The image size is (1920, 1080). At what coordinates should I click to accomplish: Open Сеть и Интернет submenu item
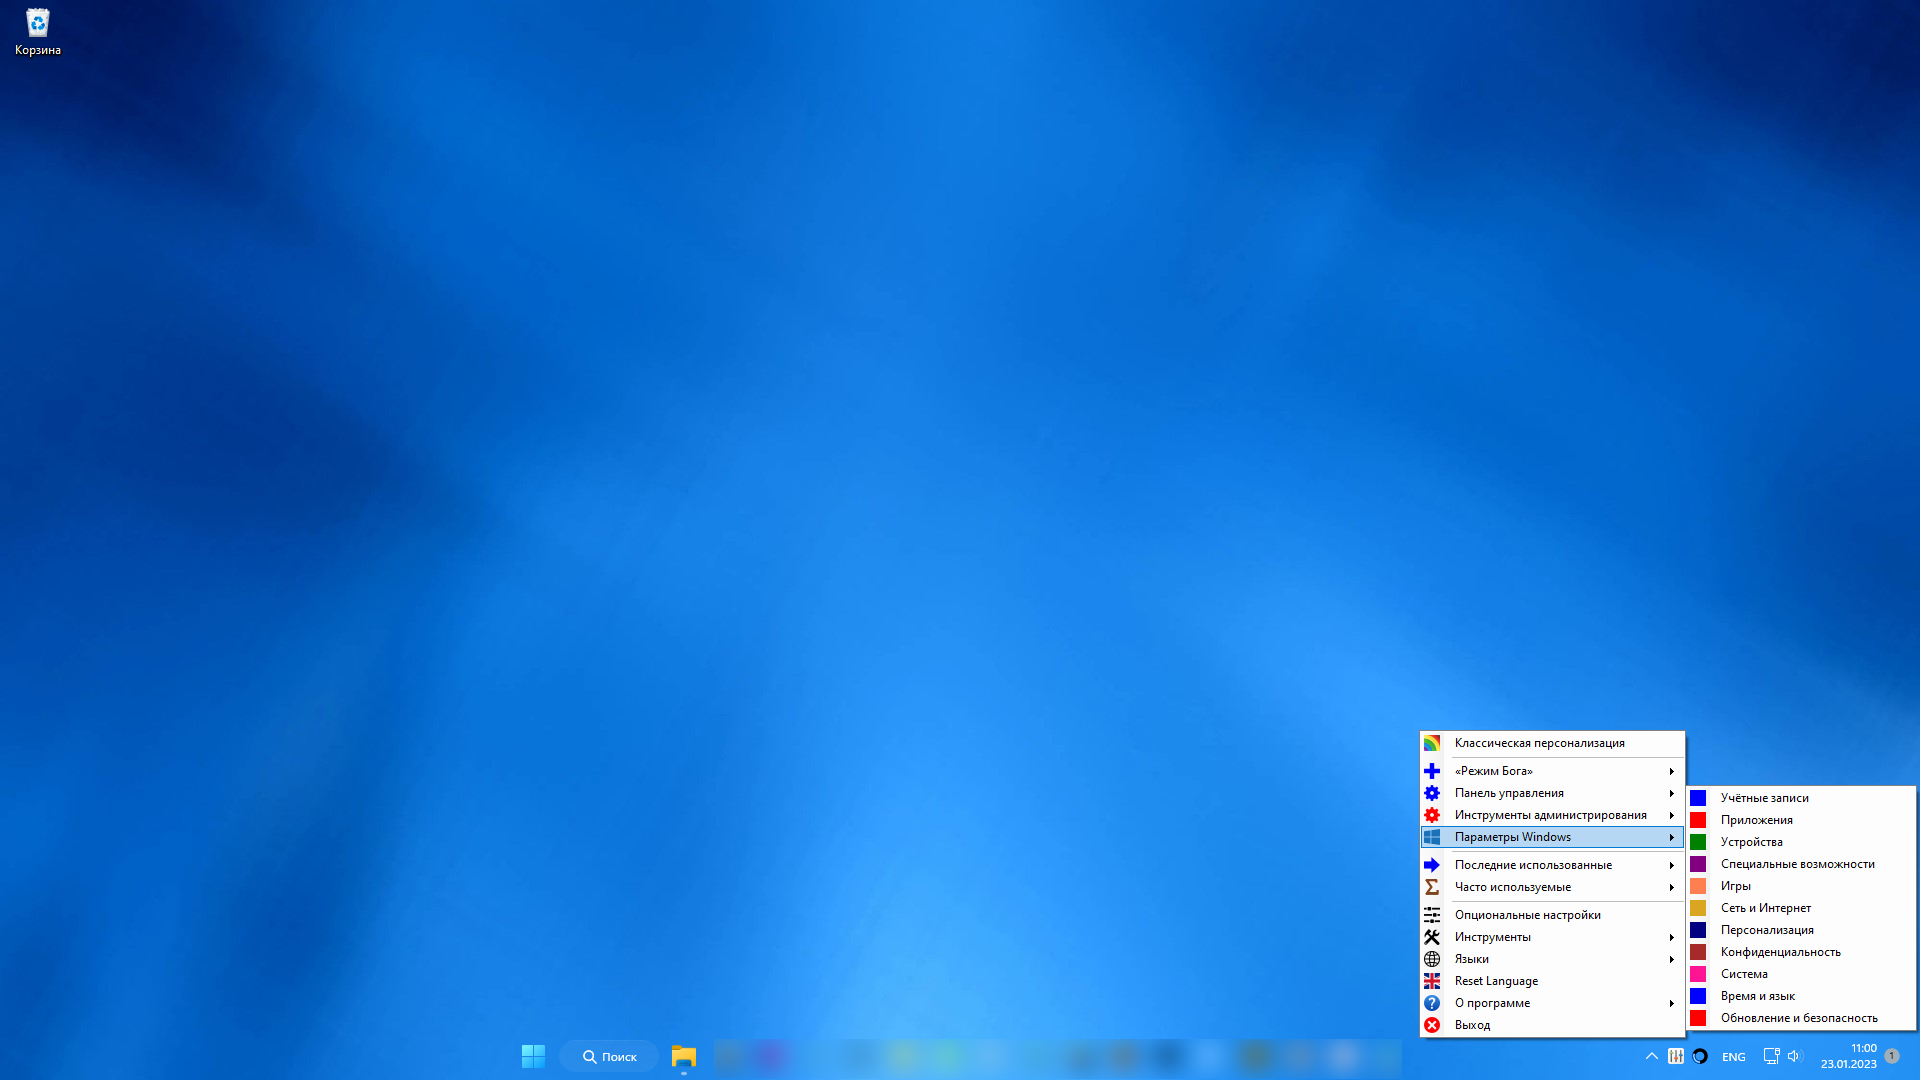[1802, 908]
